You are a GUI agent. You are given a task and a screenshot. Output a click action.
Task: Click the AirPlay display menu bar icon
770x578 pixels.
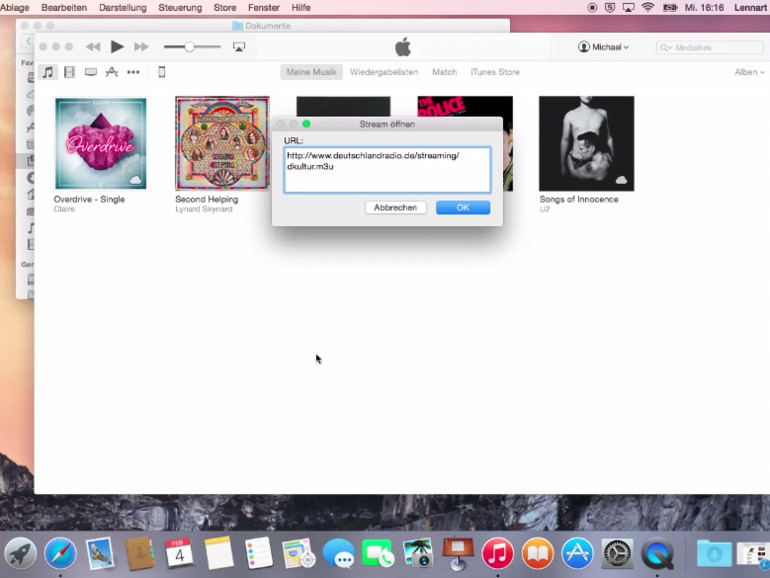pyautogui.click(x=629, y=7)
